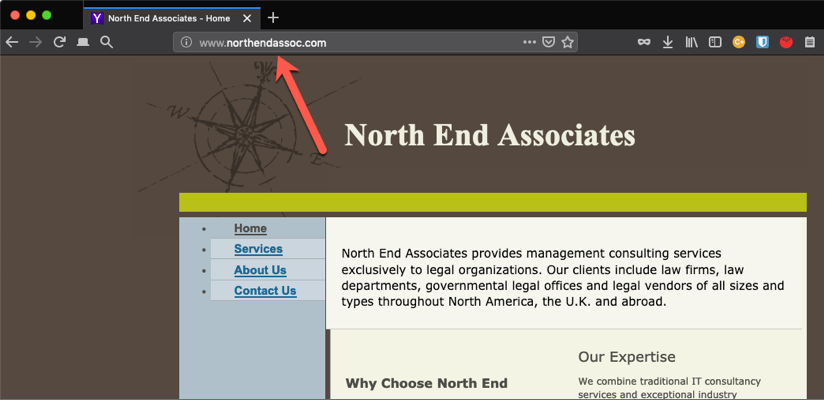Click the North End Associates page heading
The height and width of the screenshot is (400, 824).
click(x=490, y=135)
